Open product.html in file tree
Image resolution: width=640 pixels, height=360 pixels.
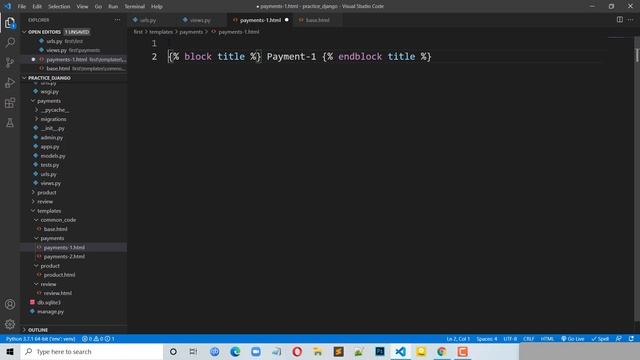pyautogui.click(x=59, y=275)
